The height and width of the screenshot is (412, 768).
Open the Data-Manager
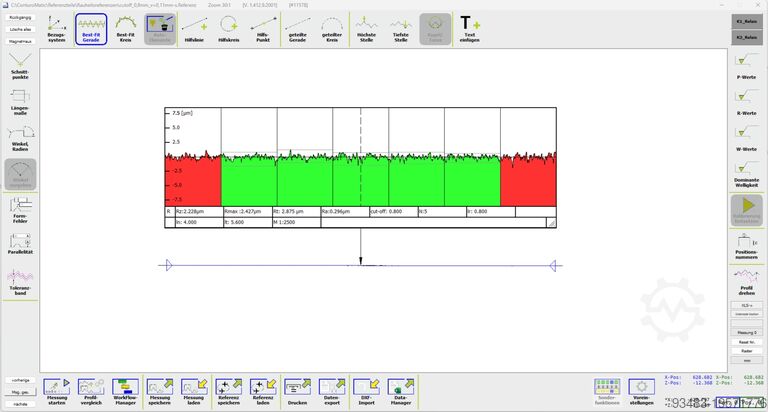click(401, 390)
